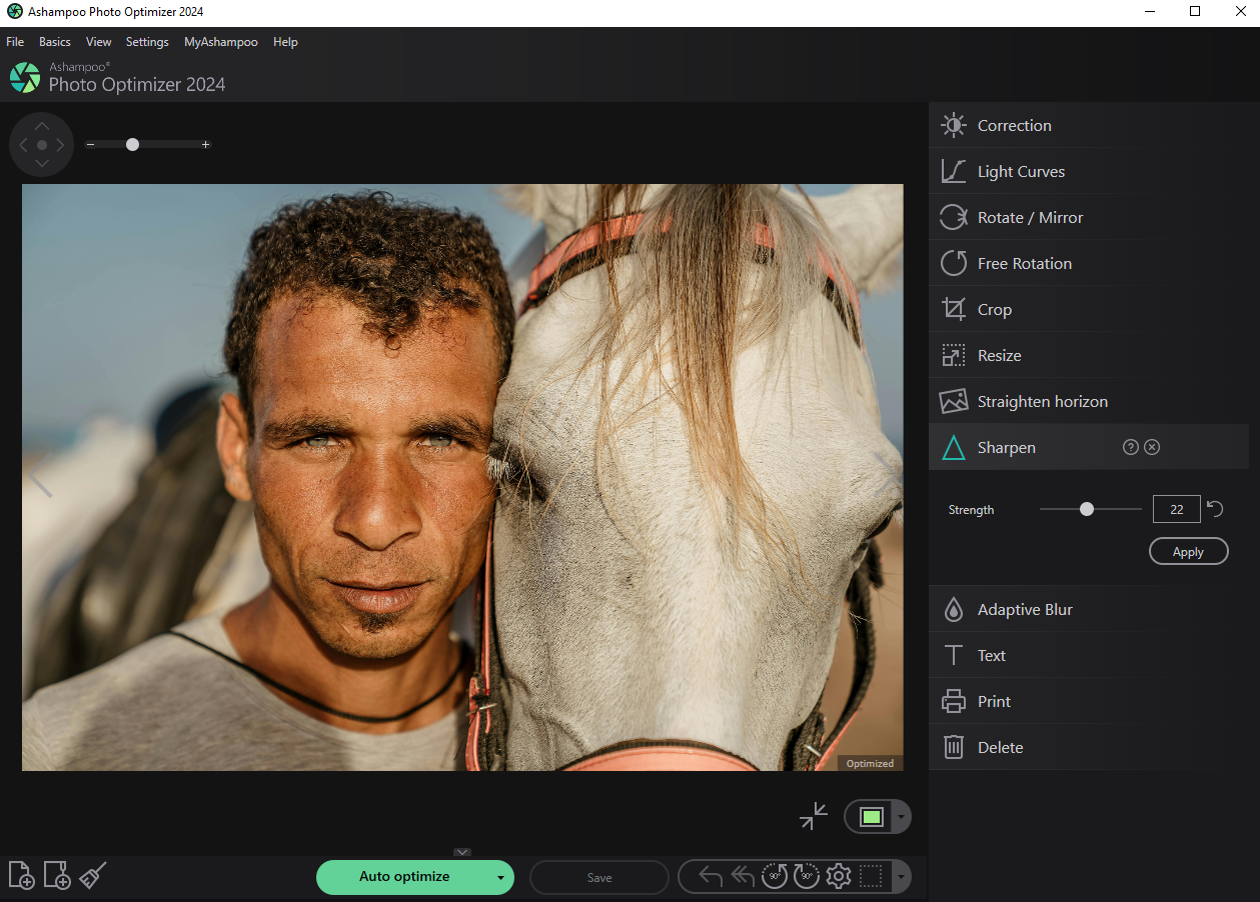
Task: Rotate image 90 degrees clockwise
Action: click(x=806, y=877)
